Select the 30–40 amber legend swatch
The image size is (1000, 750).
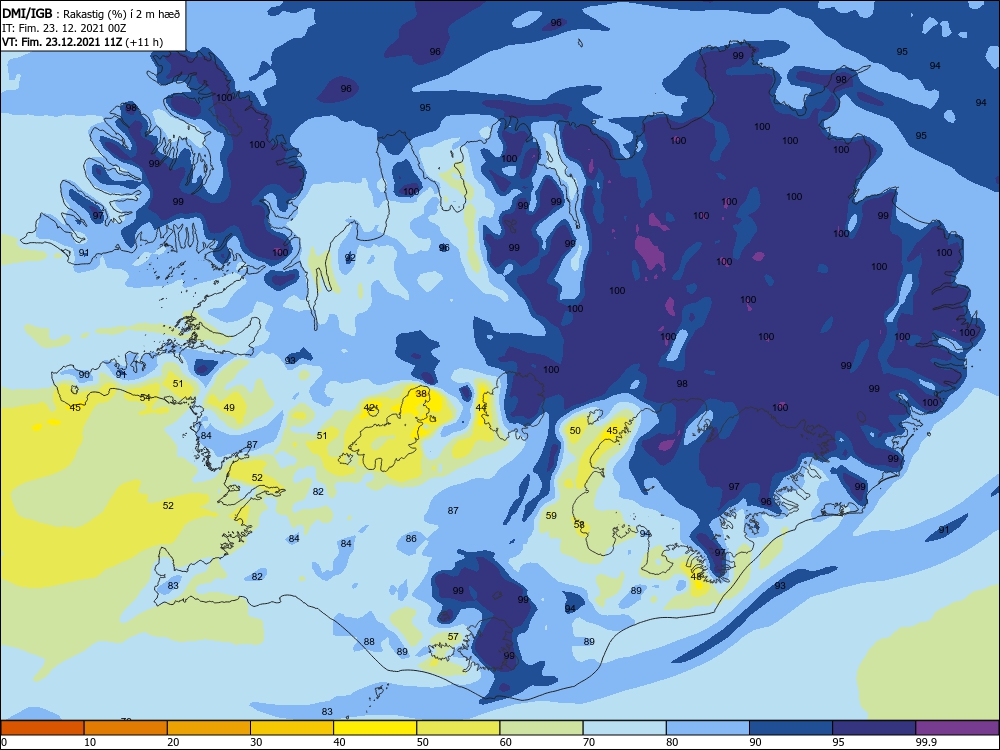click(x=292, y=728)
